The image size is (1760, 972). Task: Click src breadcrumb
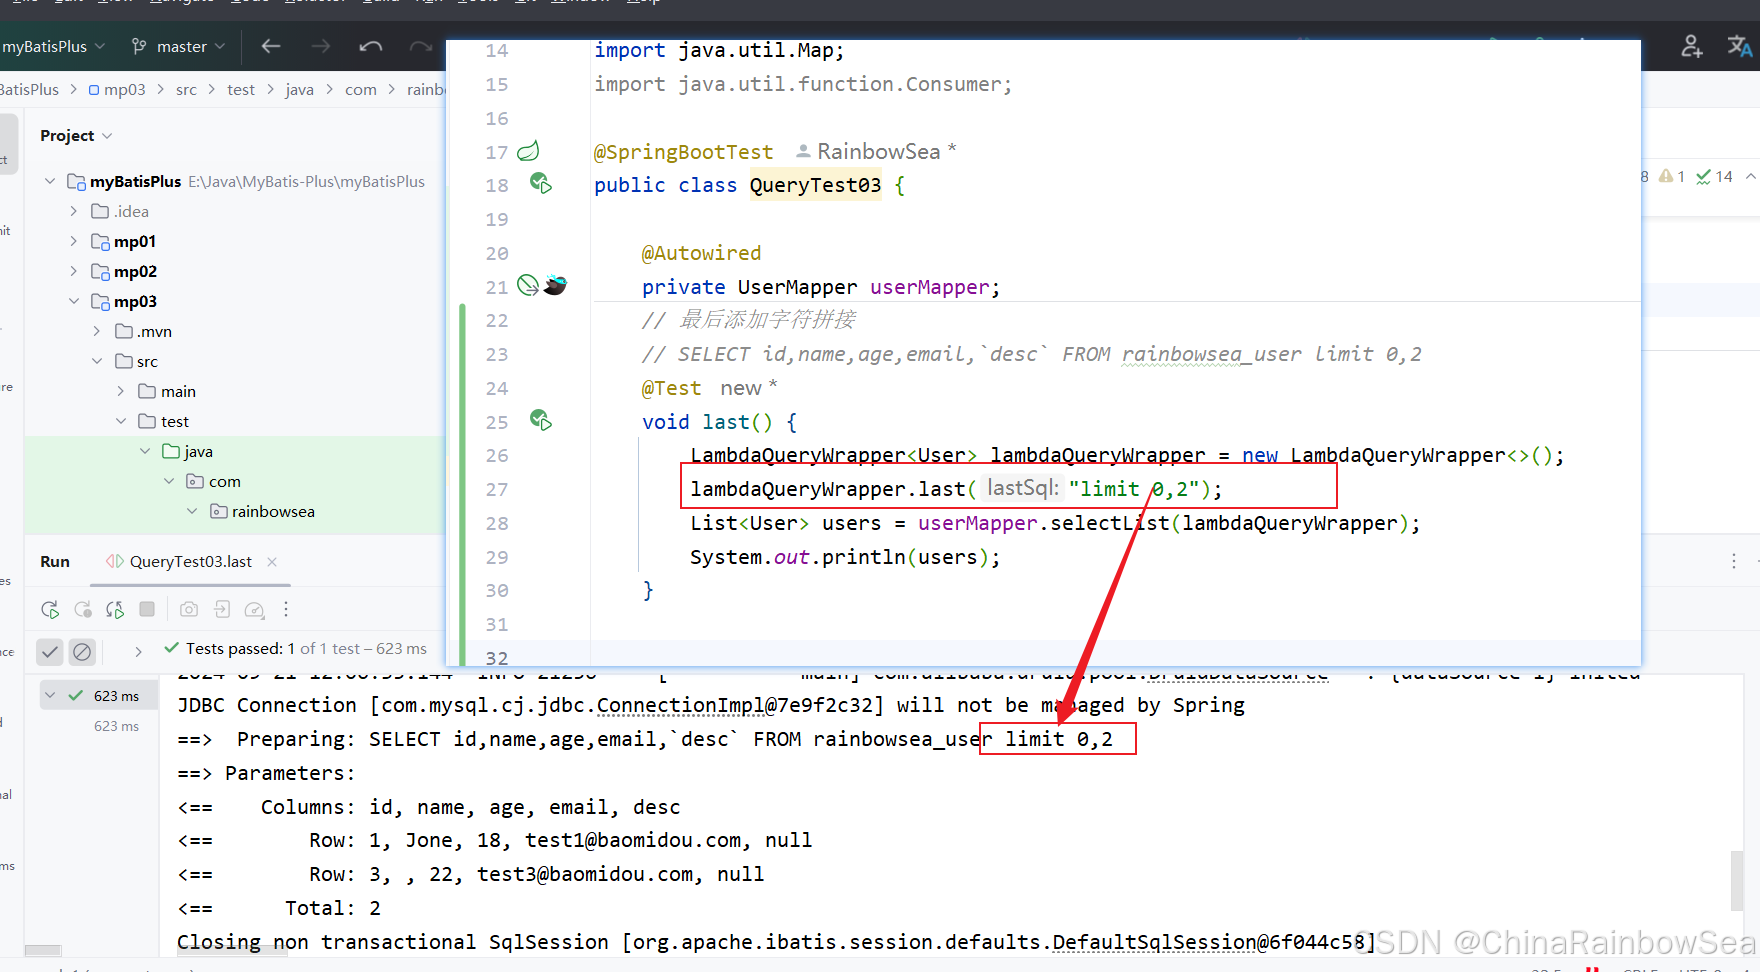pos(186,89)
